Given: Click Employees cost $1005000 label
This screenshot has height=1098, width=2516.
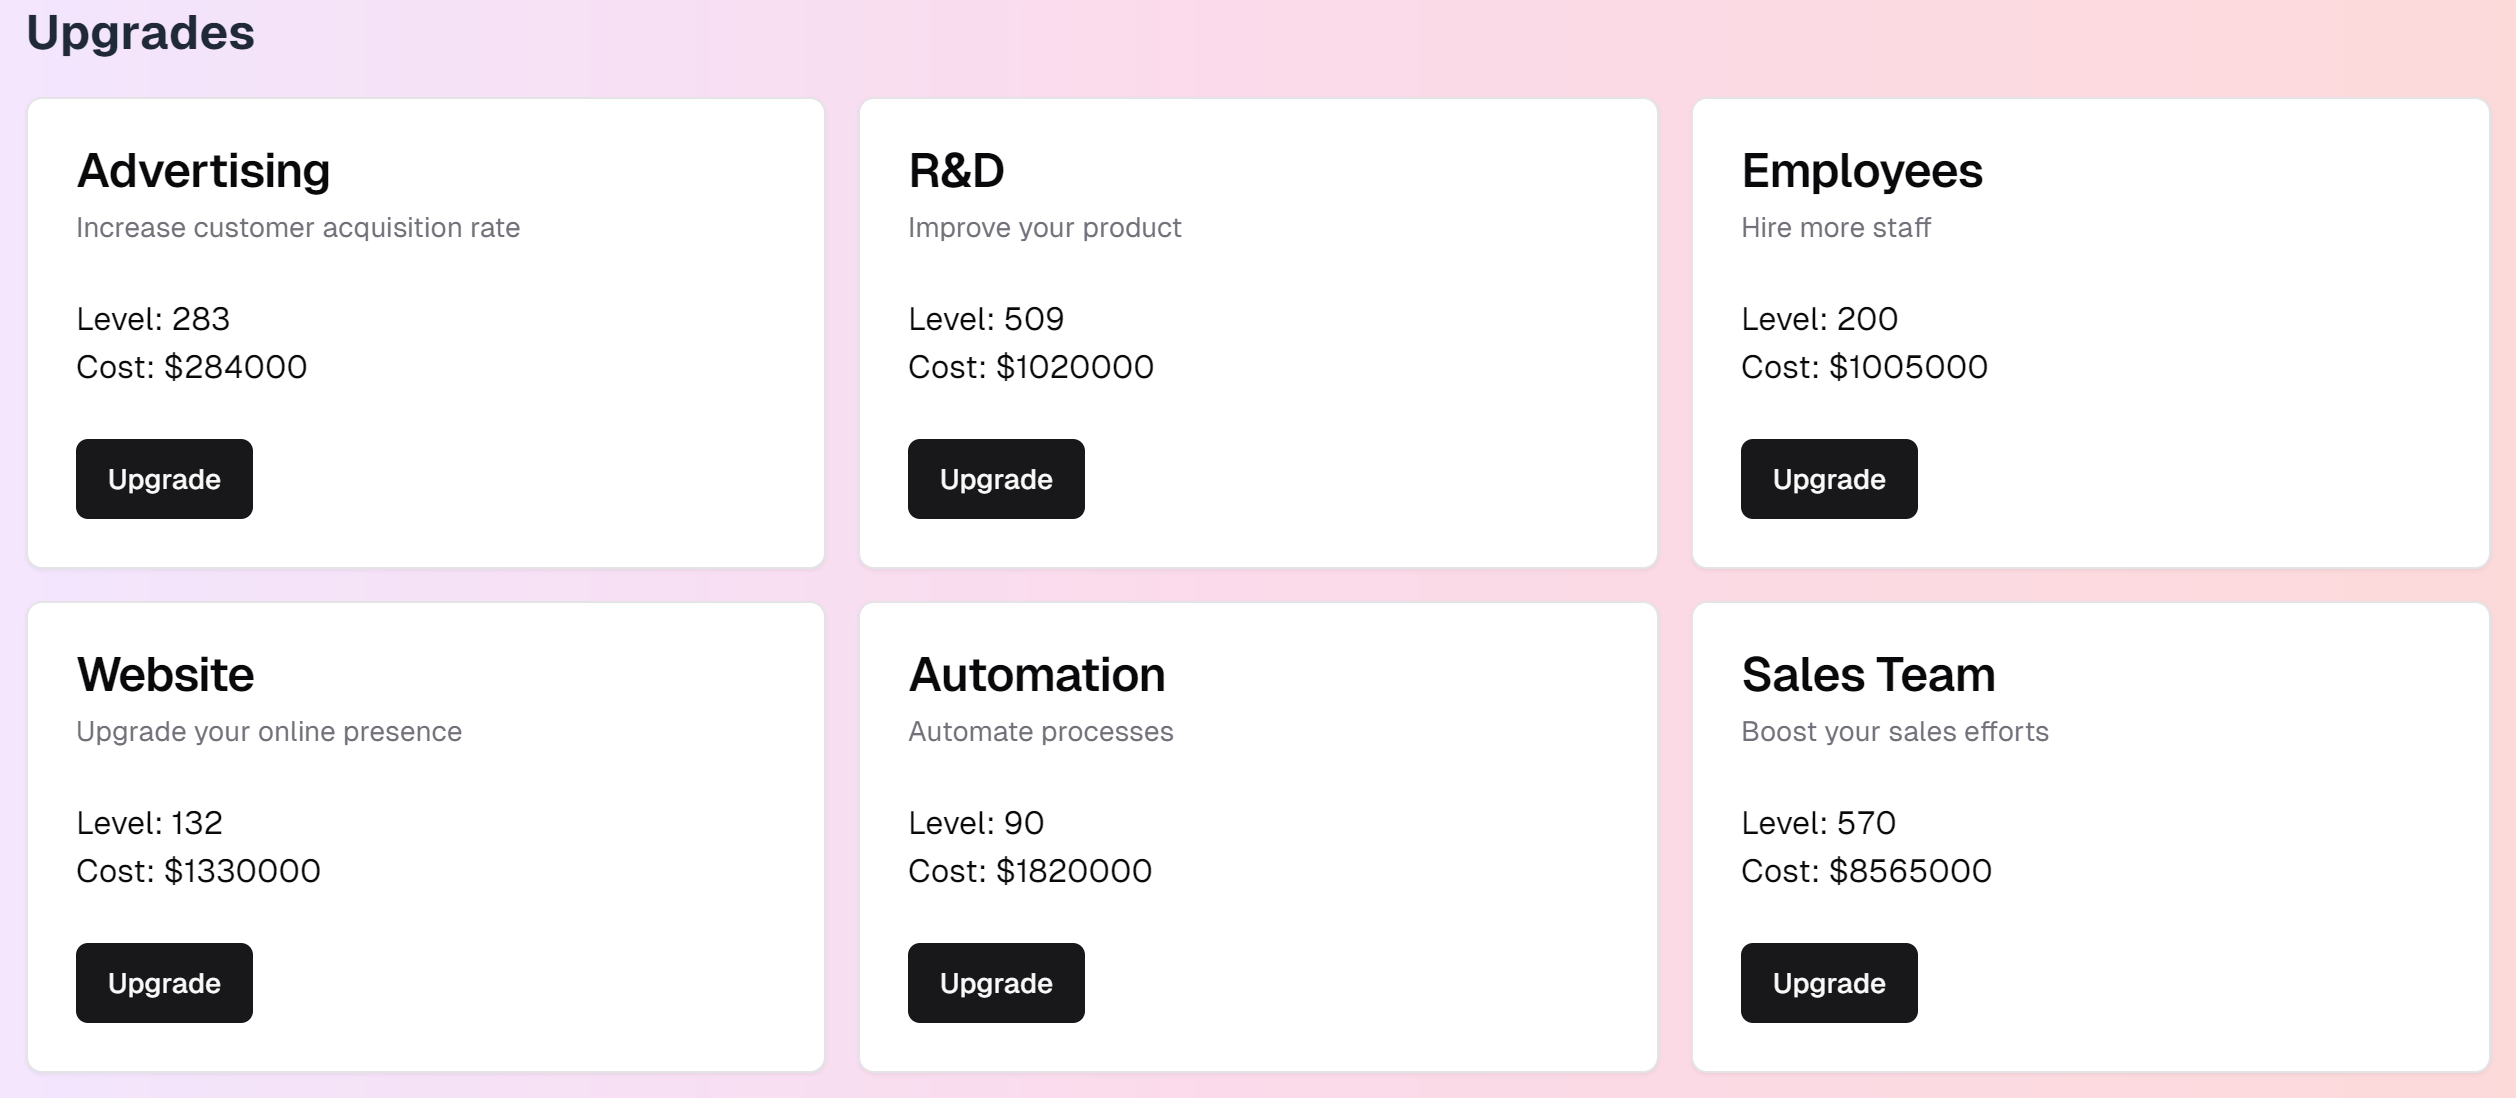Looking at the screenshot, I should point(1864,367).
